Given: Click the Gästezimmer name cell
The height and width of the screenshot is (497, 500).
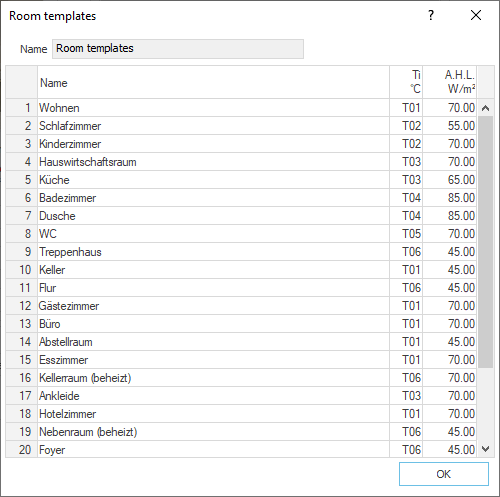Looking at the screenshot, I should pos(213,306).
